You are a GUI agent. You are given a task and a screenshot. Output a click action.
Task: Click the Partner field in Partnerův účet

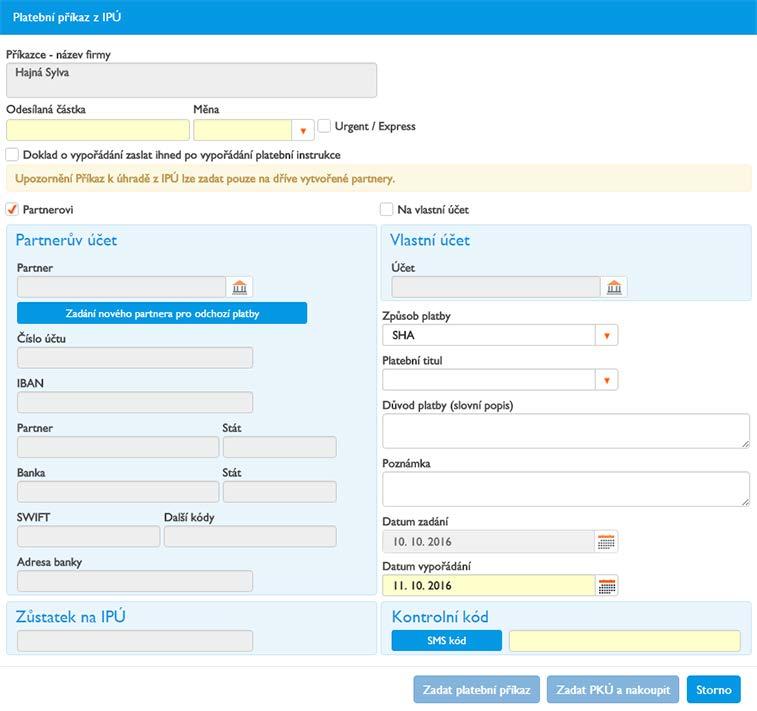(121, 287)
